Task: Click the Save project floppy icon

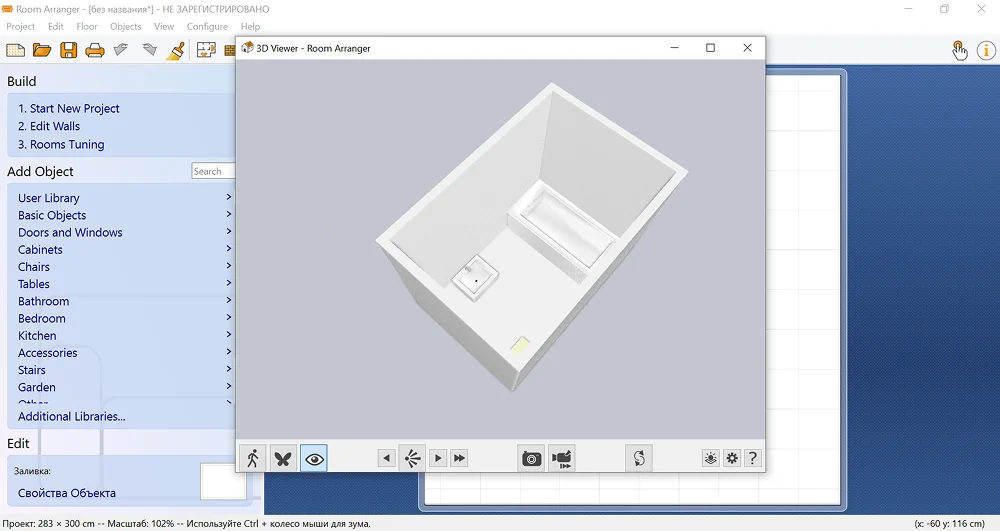Action: tap(68, 50)
